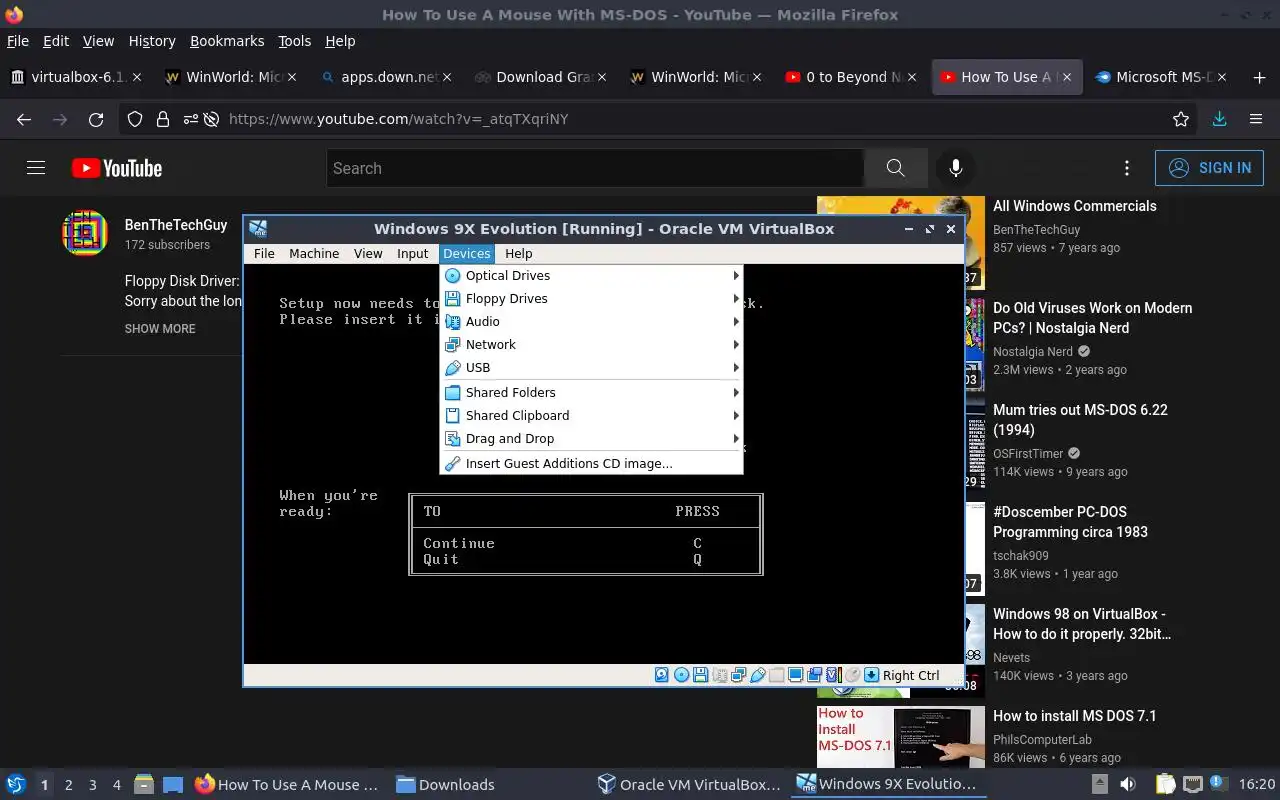Click the YouTube logo
The width and height of the screenshot is (1280, 800).
point(117,168)
